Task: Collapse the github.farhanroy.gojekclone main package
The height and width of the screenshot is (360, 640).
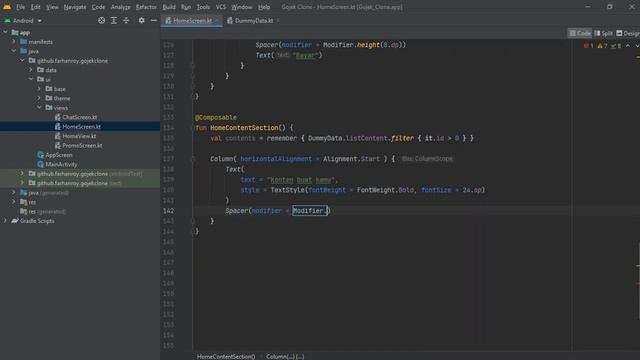Action: pos(22,60)
